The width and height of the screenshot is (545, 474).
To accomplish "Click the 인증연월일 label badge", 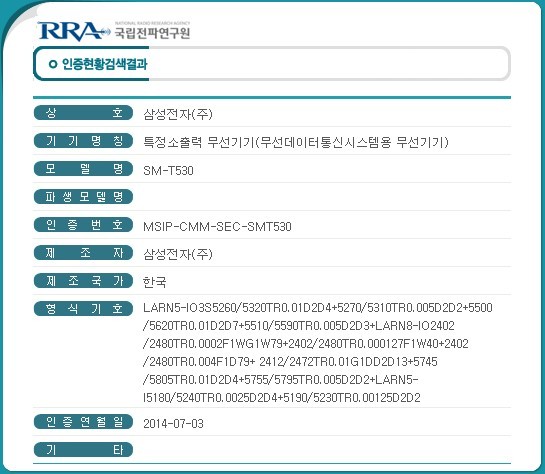I will point(83,422).
